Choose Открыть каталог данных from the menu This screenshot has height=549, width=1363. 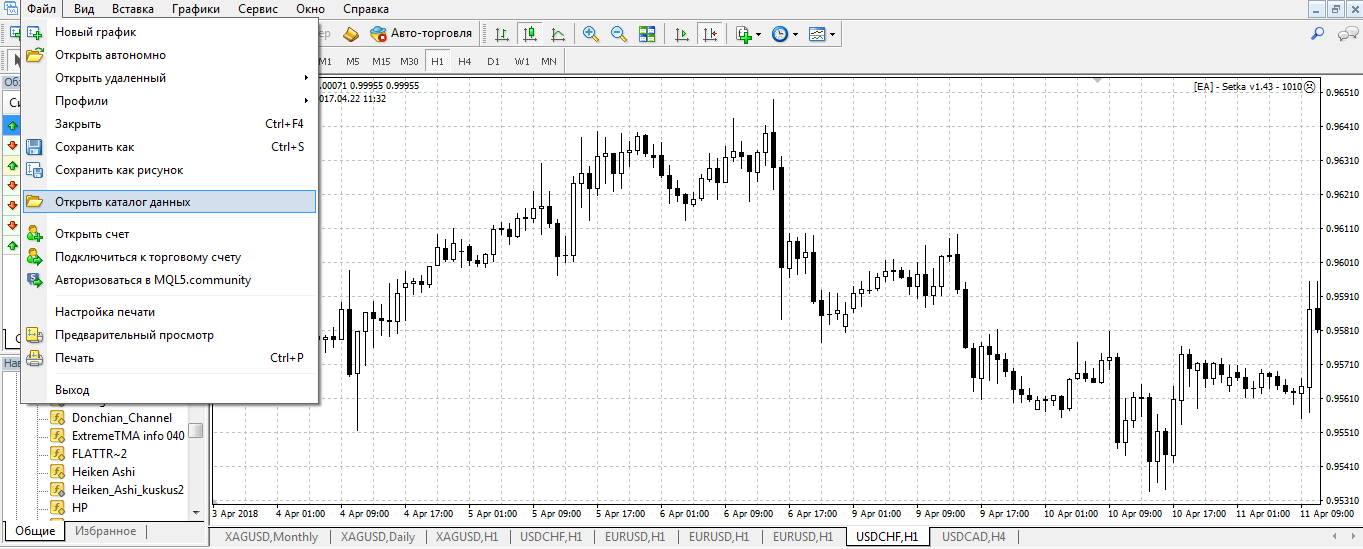click(x=122, y=202)
